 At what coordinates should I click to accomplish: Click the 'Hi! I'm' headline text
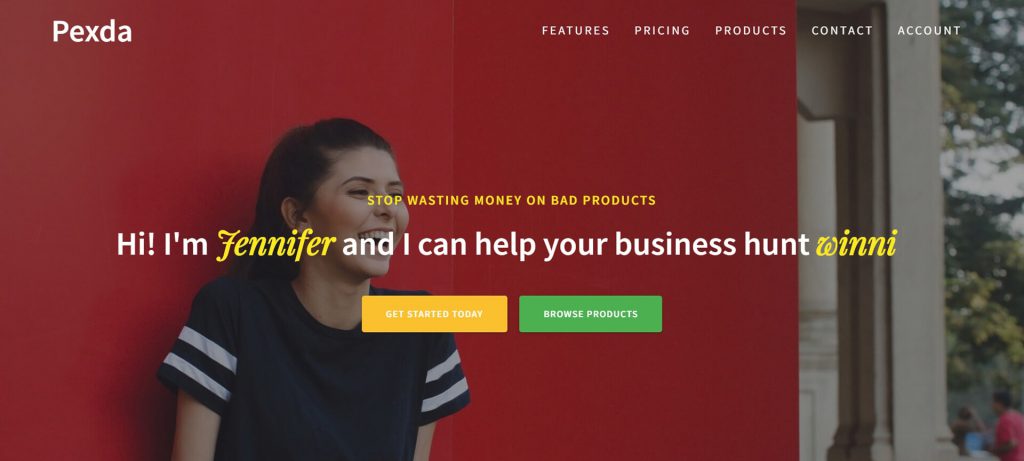tap(162, 245)
